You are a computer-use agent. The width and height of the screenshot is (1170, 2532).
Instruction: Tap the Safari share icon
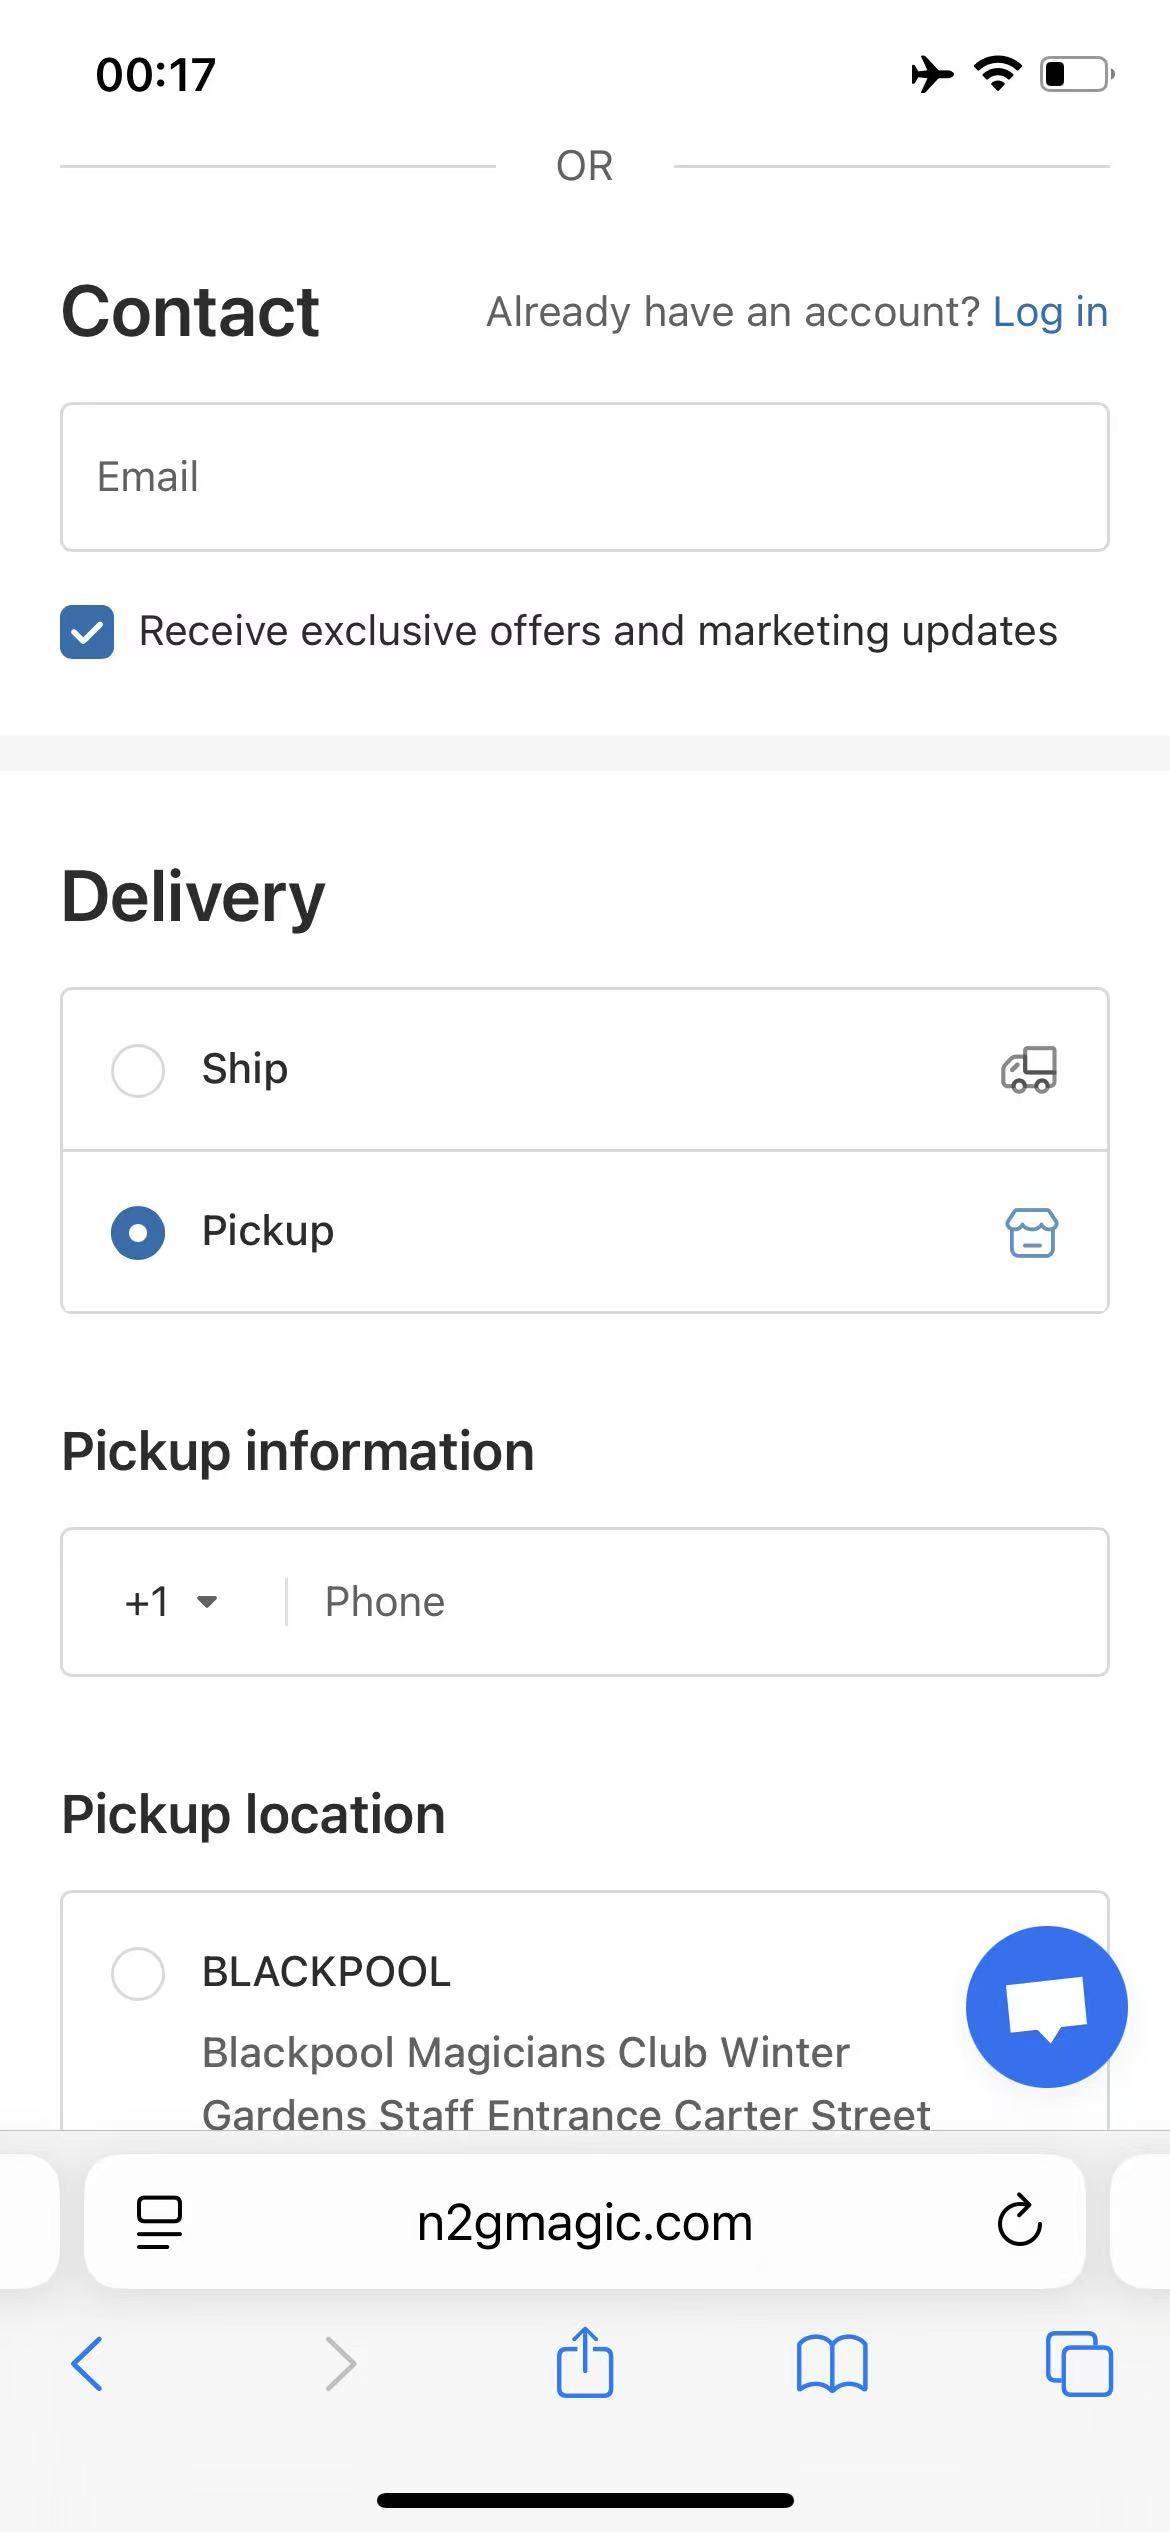[585, 2363]
